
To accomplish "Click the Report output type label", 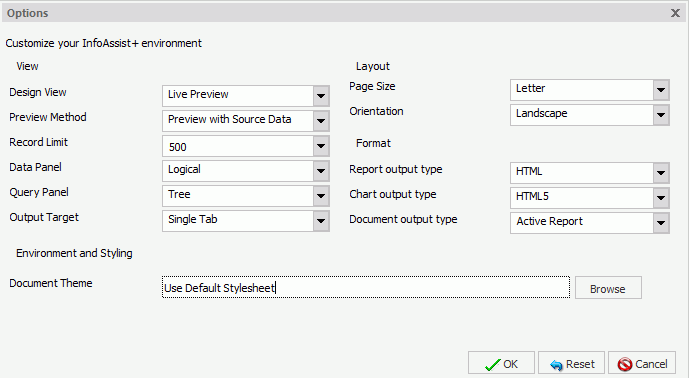I will (x=396, y=170).
